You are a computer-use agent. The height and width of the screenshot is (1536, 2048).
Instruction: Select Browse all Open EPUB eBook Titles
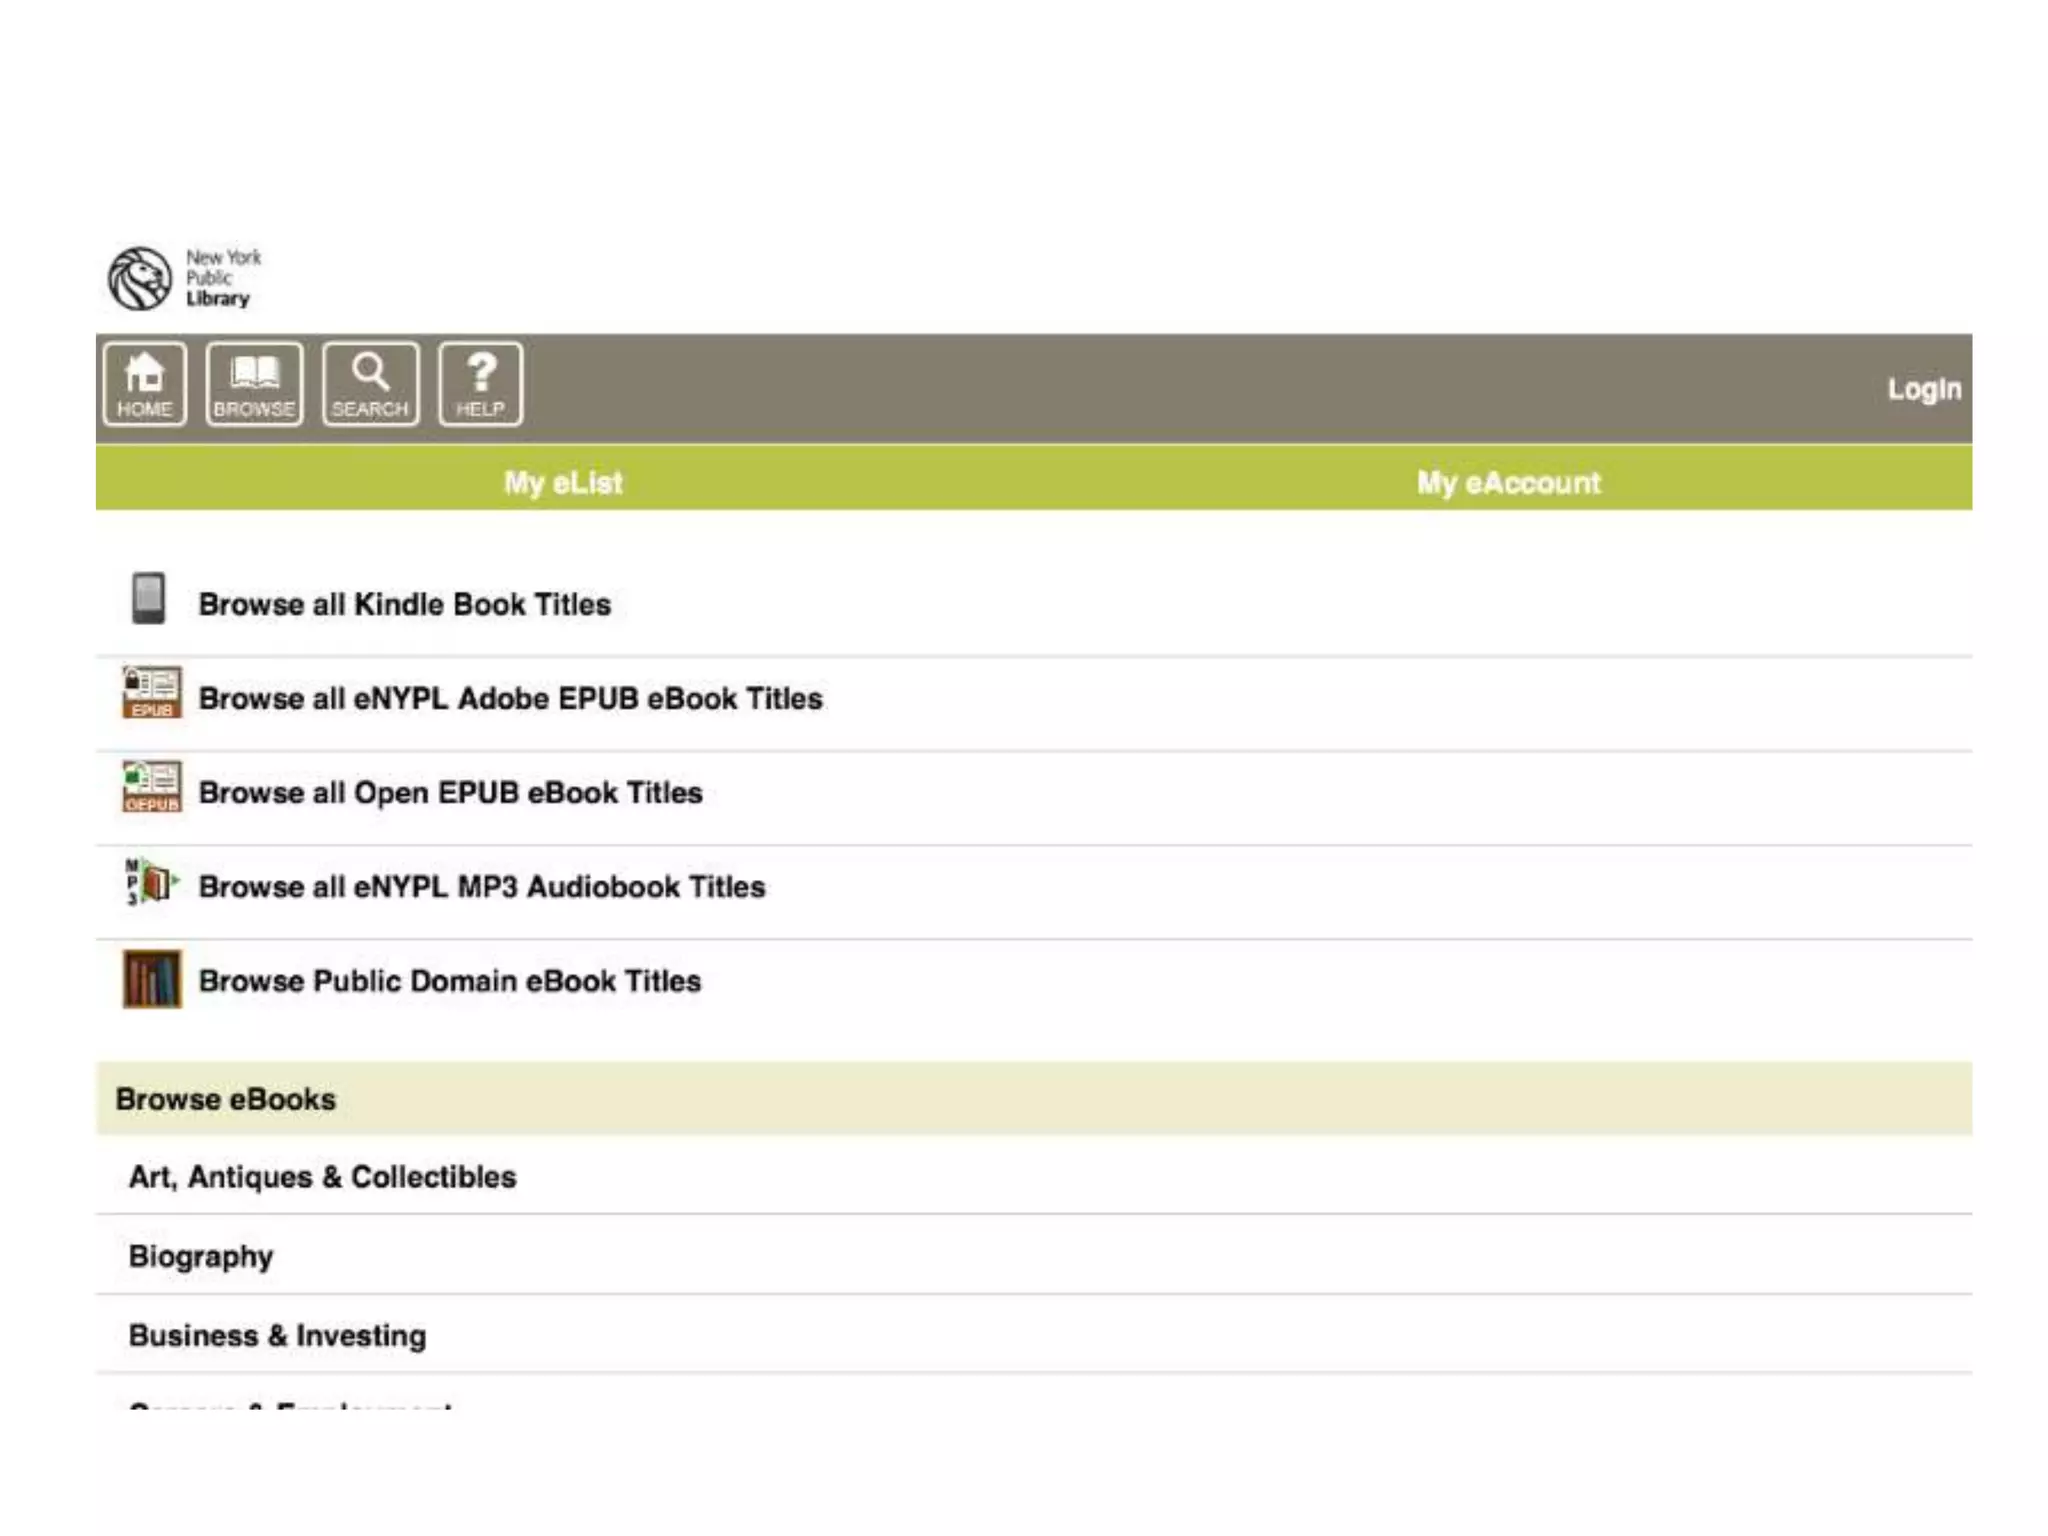coord(450,792)
